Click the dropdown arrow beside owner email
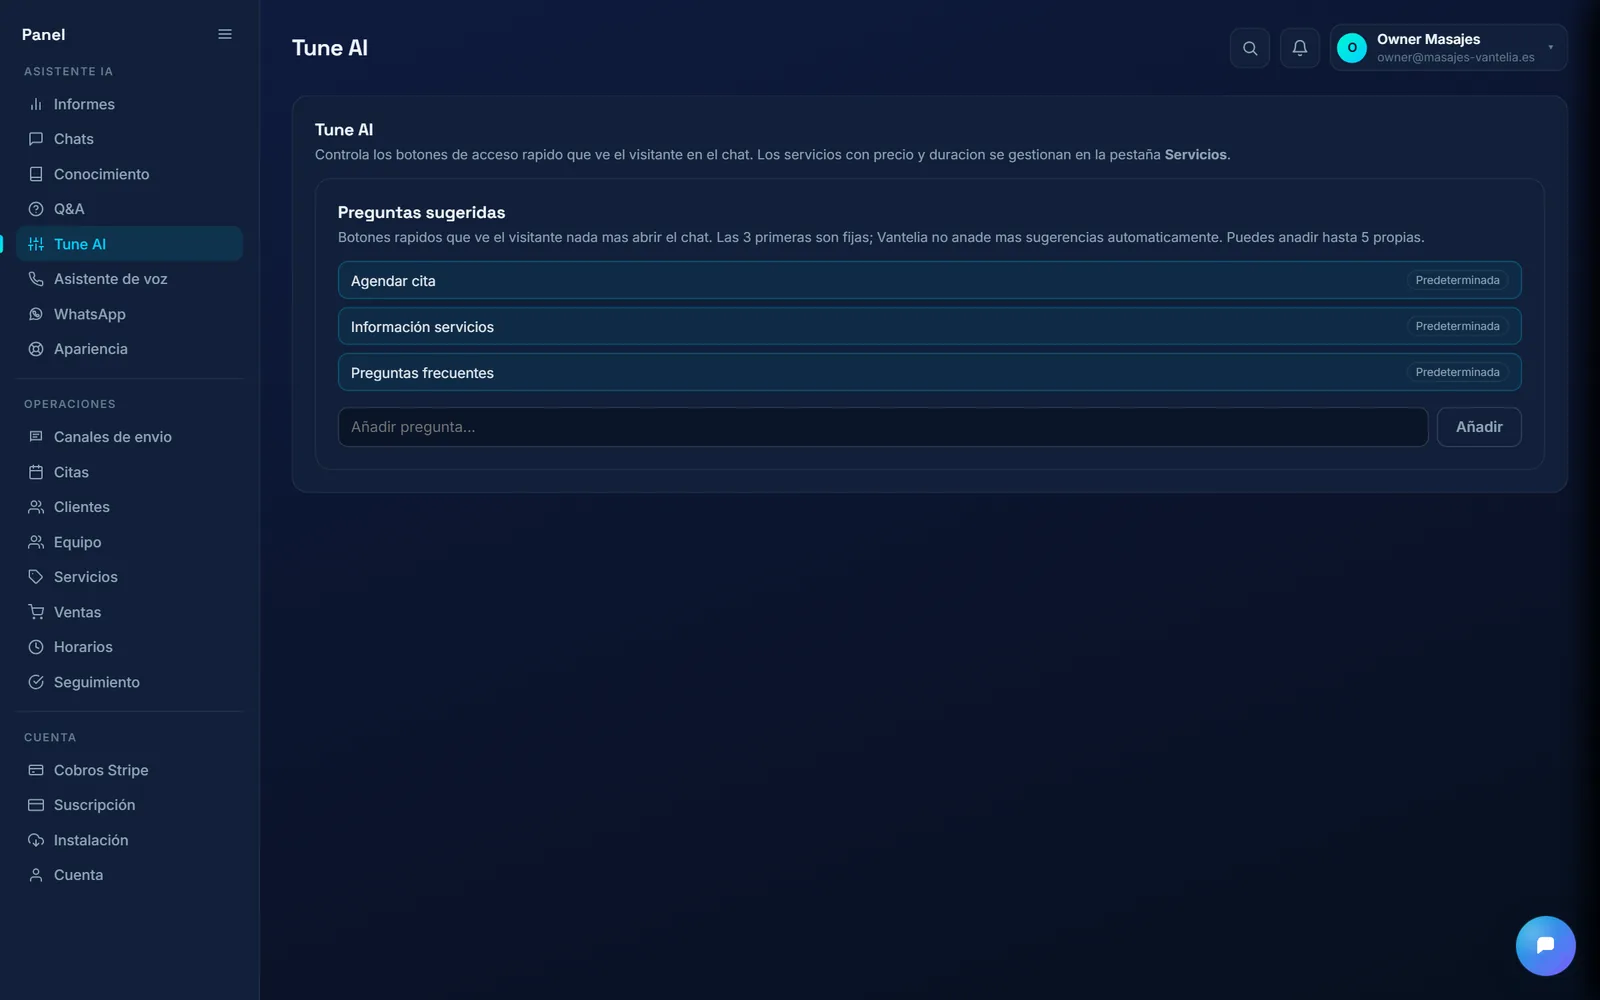 click(x=1551, y=48)
